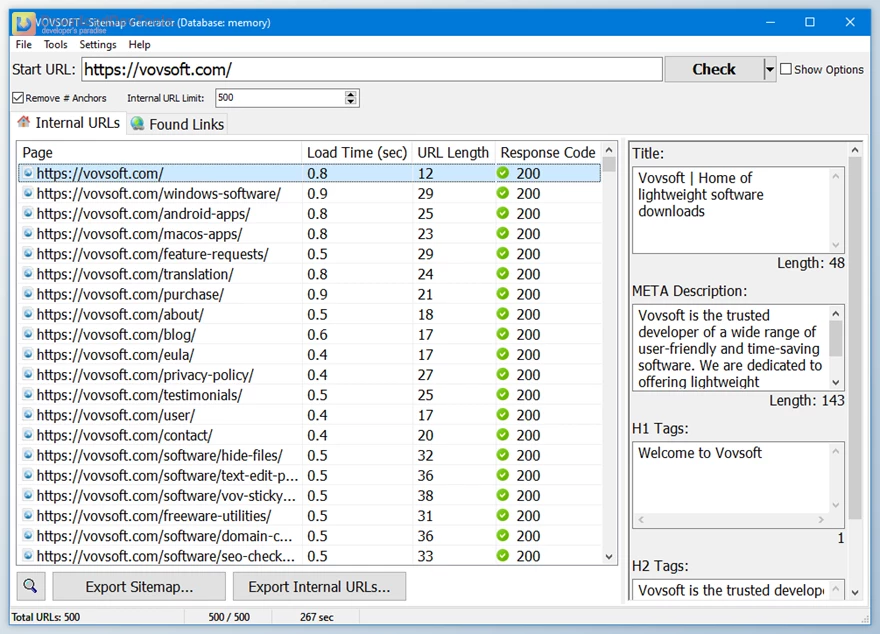Sort by Load Time (sec) column header
880x634 pixels.
coord(357,152)
